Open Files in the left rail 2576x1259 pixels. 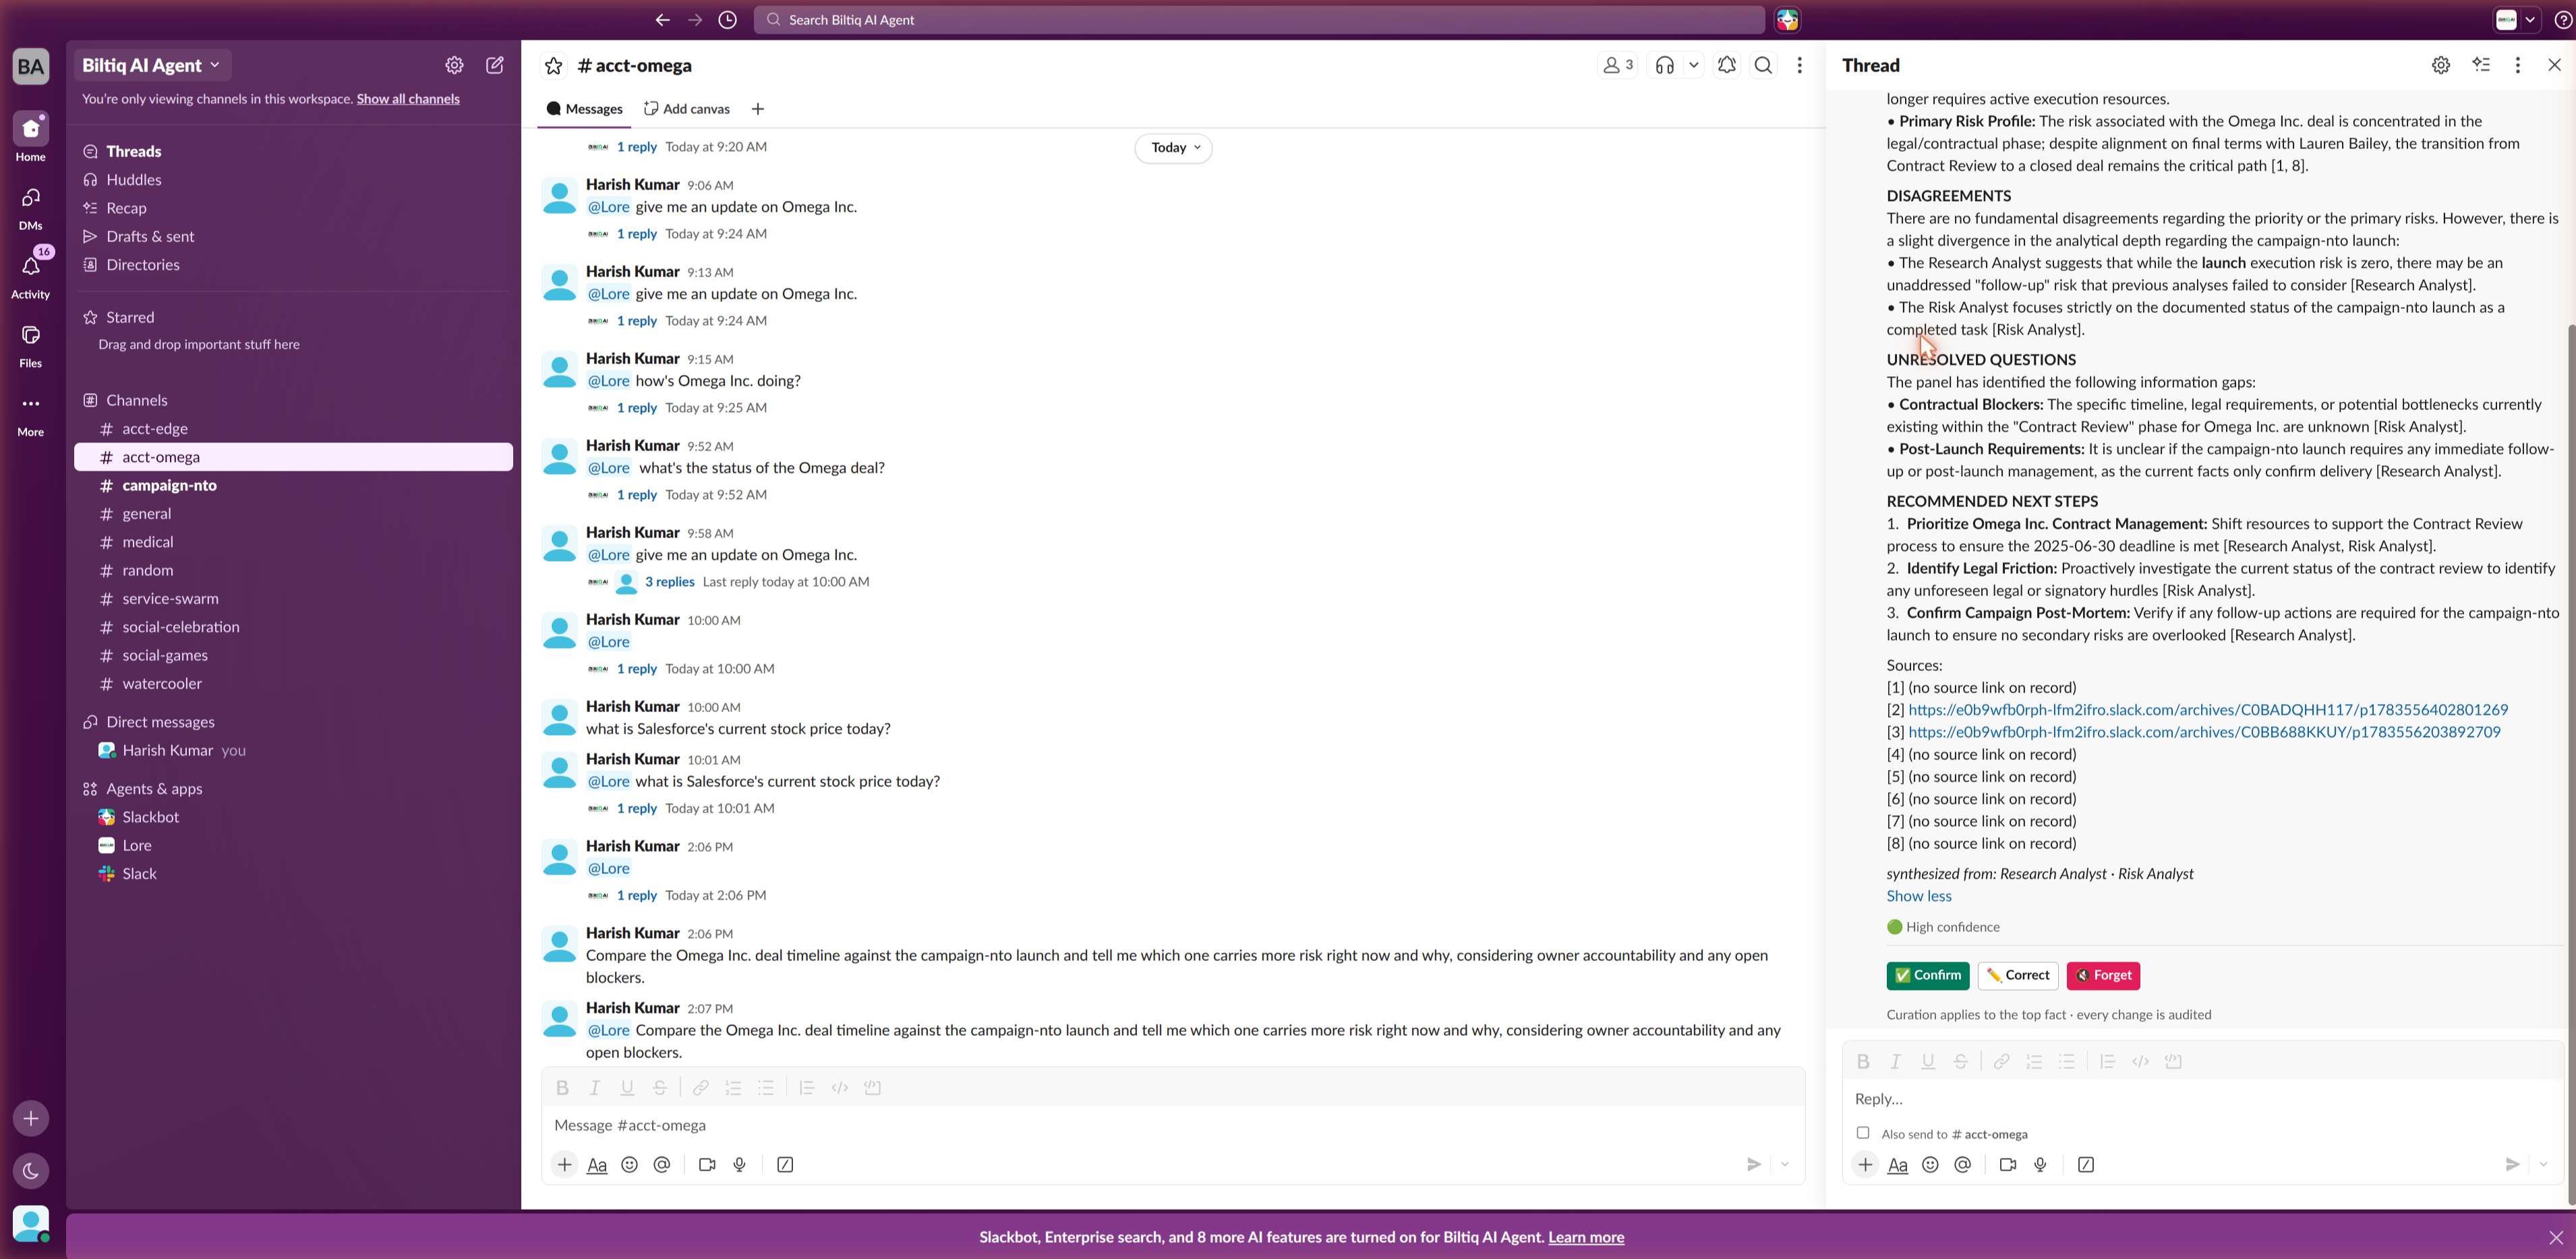(x=31, y=345)
